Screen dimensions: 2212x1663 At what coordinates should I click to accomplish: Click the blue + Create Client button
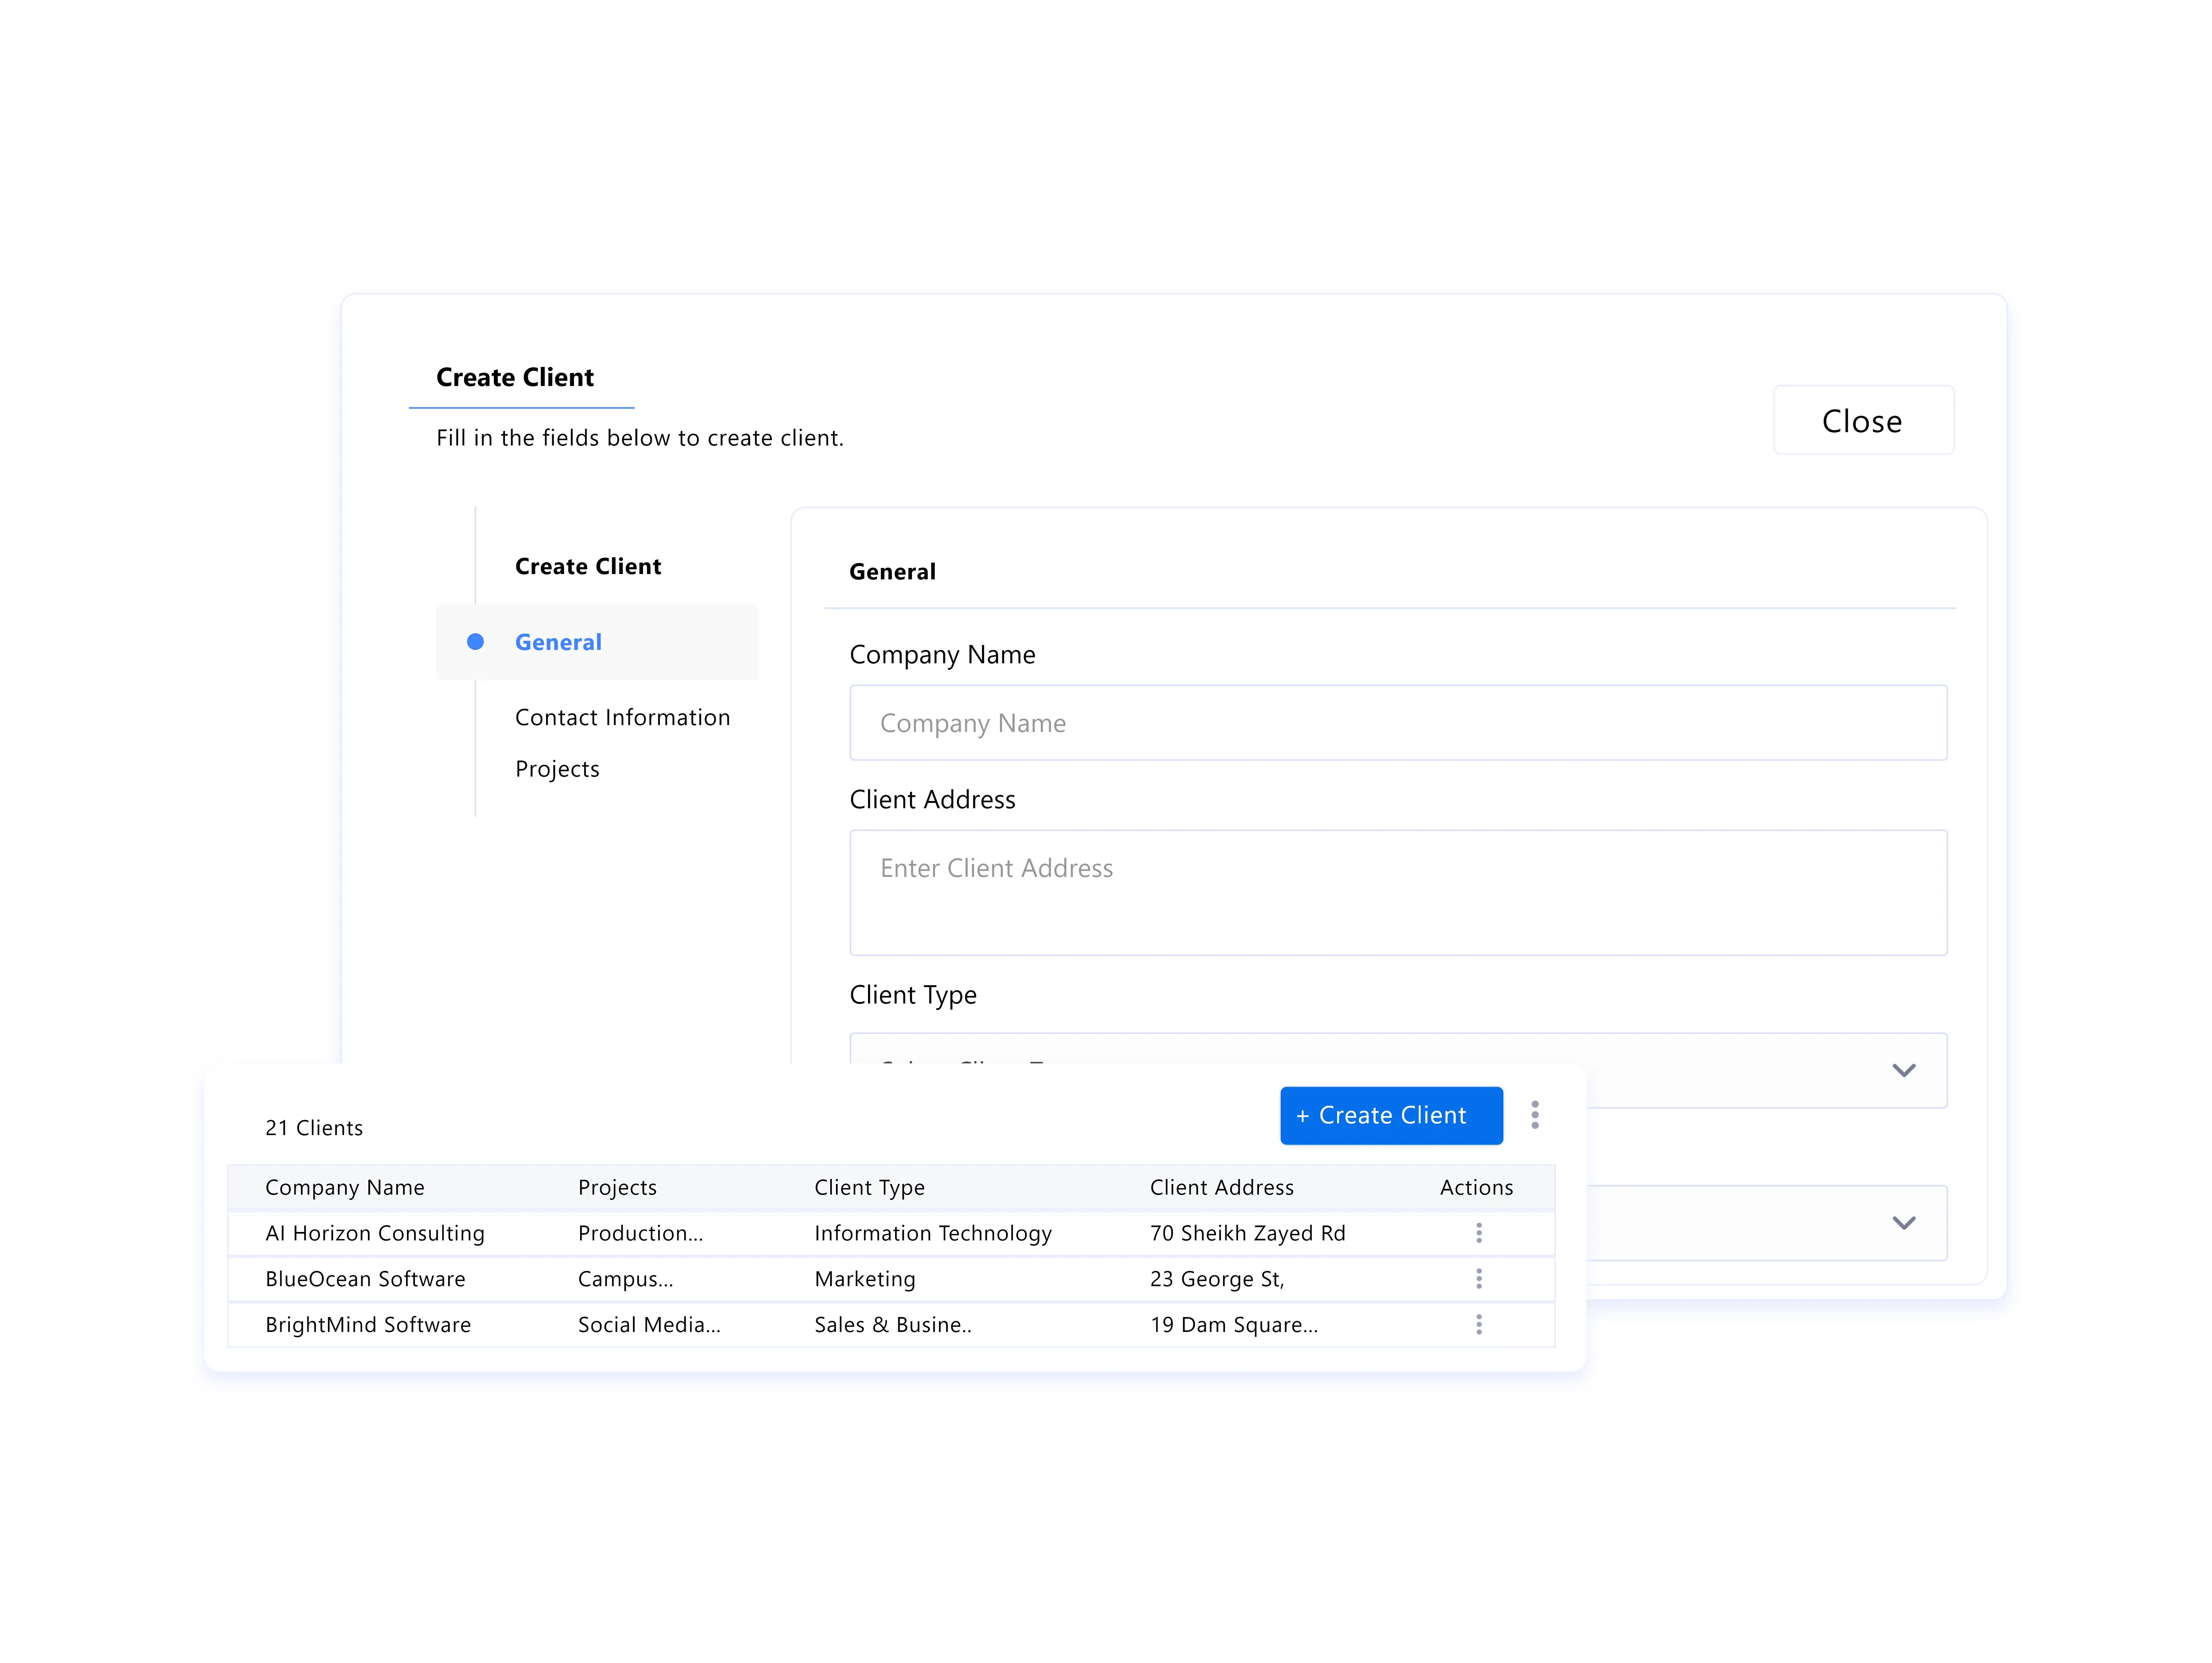pyautogui.click(x=1390, y=1115)
